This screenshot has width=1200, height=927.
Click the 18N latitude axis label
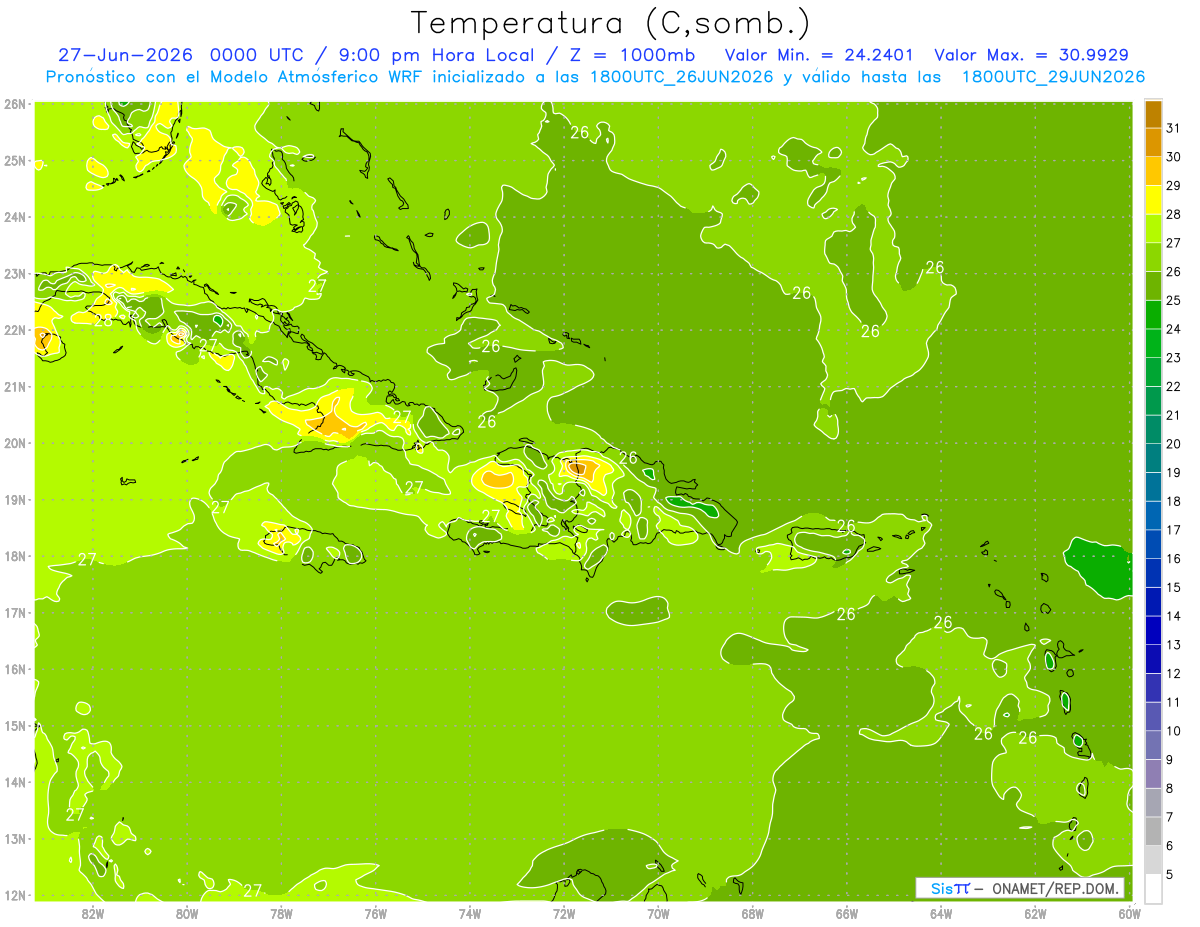[15, 556]
